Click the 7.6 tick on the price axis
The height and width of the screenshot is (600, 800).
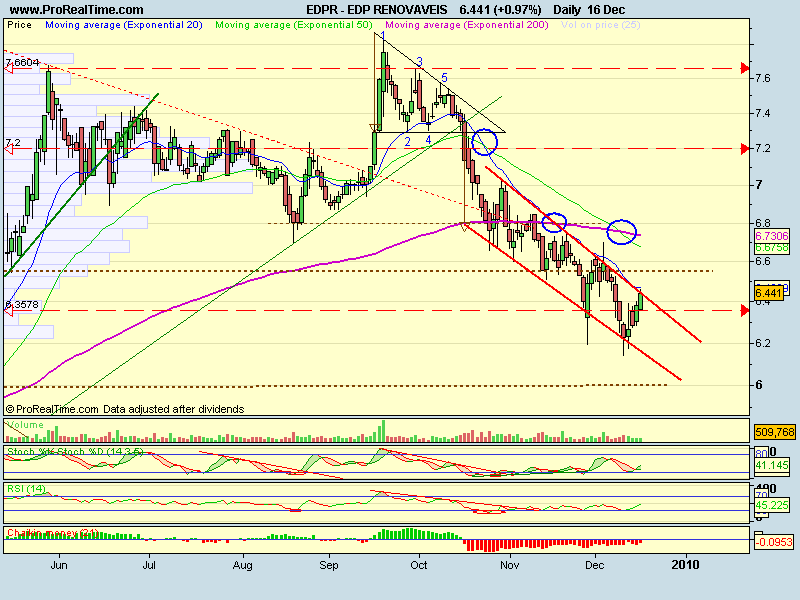click(762, 78)
